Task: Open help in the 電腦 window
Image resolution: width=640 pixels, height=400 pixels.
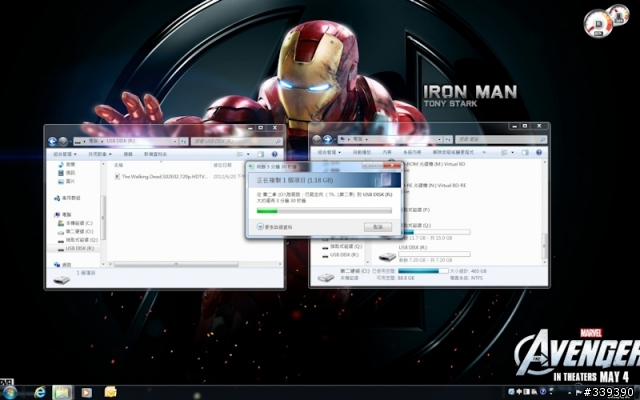Action: point(539,152)
